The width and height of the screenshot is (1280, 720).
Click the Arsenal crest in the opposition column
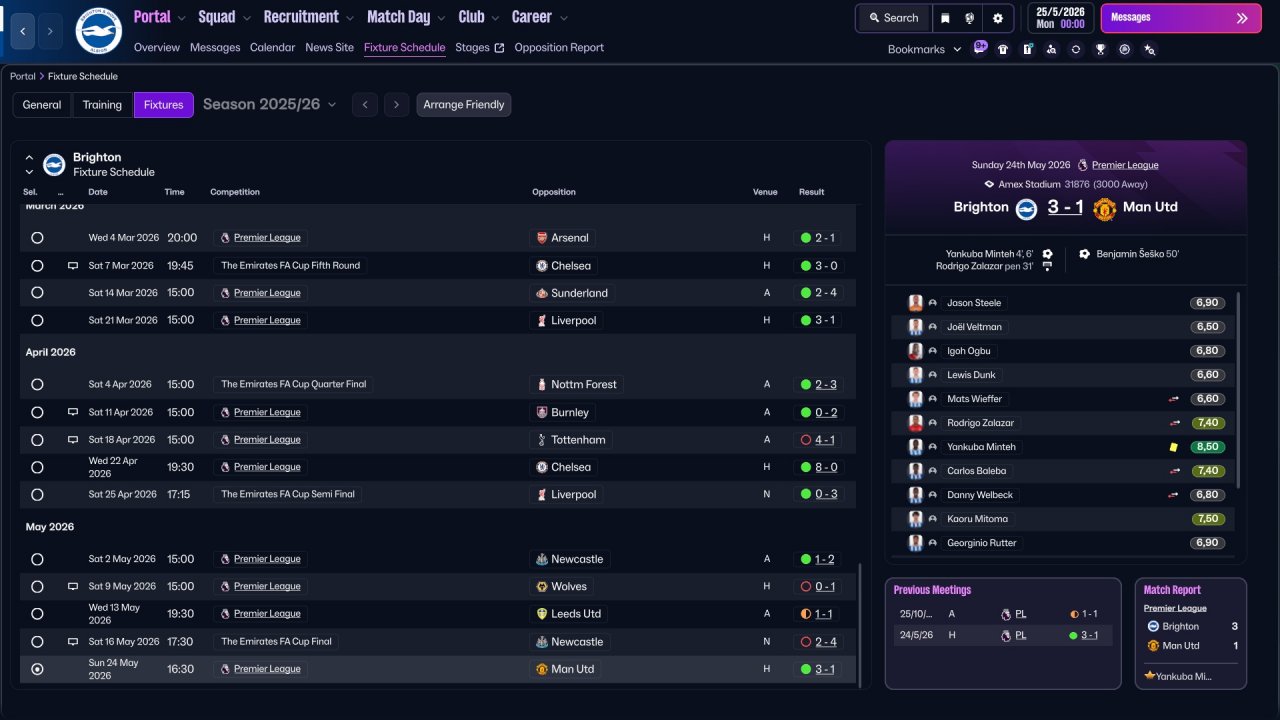pos(542,238)
